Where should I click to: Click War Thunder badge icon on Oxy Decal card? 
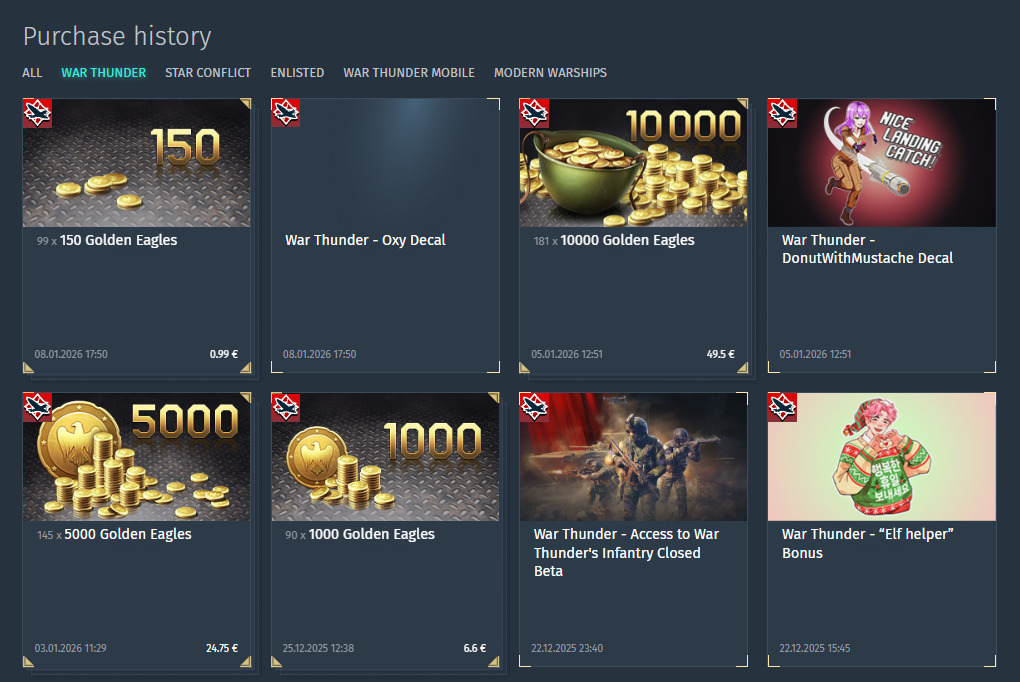(x=286, y=113)
